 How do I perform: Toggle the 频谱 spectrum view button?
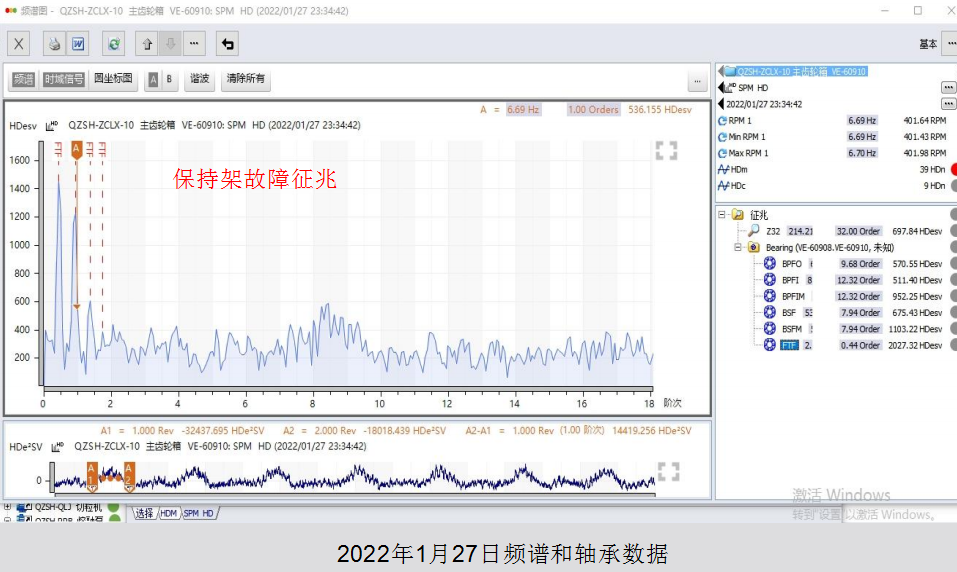(23, 79)
